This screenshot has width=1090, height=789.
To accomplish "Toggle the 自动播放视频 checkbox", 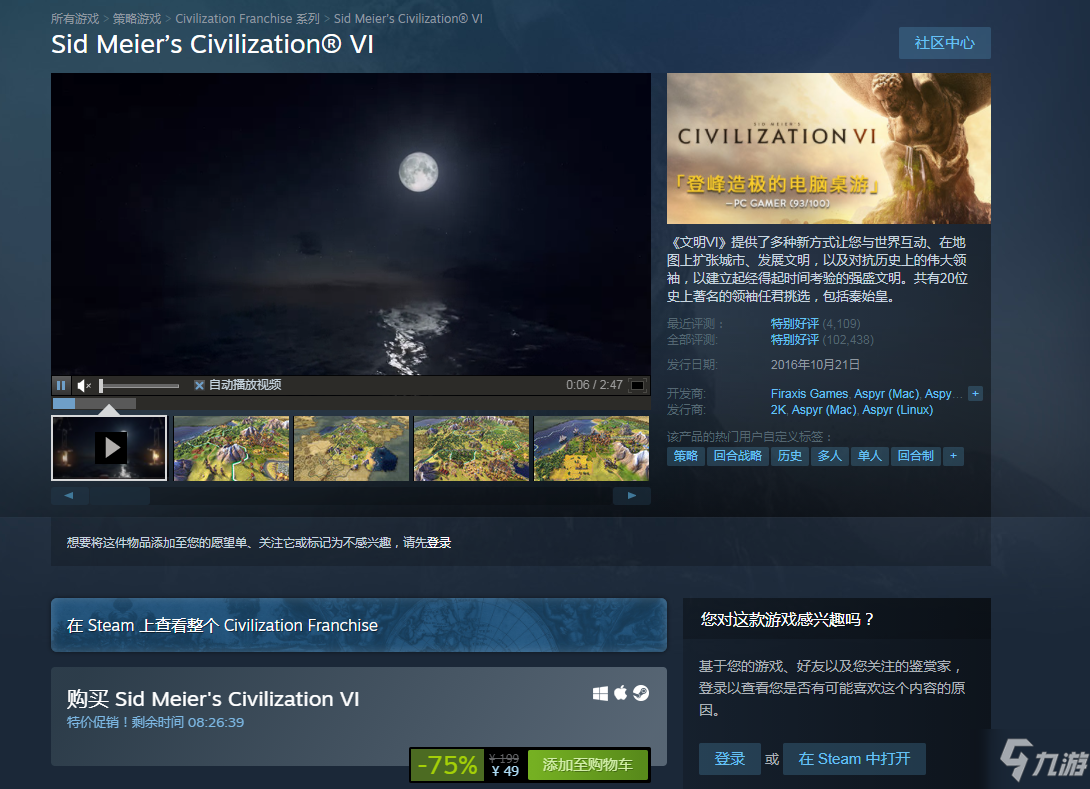I will (x=199, y=385).
